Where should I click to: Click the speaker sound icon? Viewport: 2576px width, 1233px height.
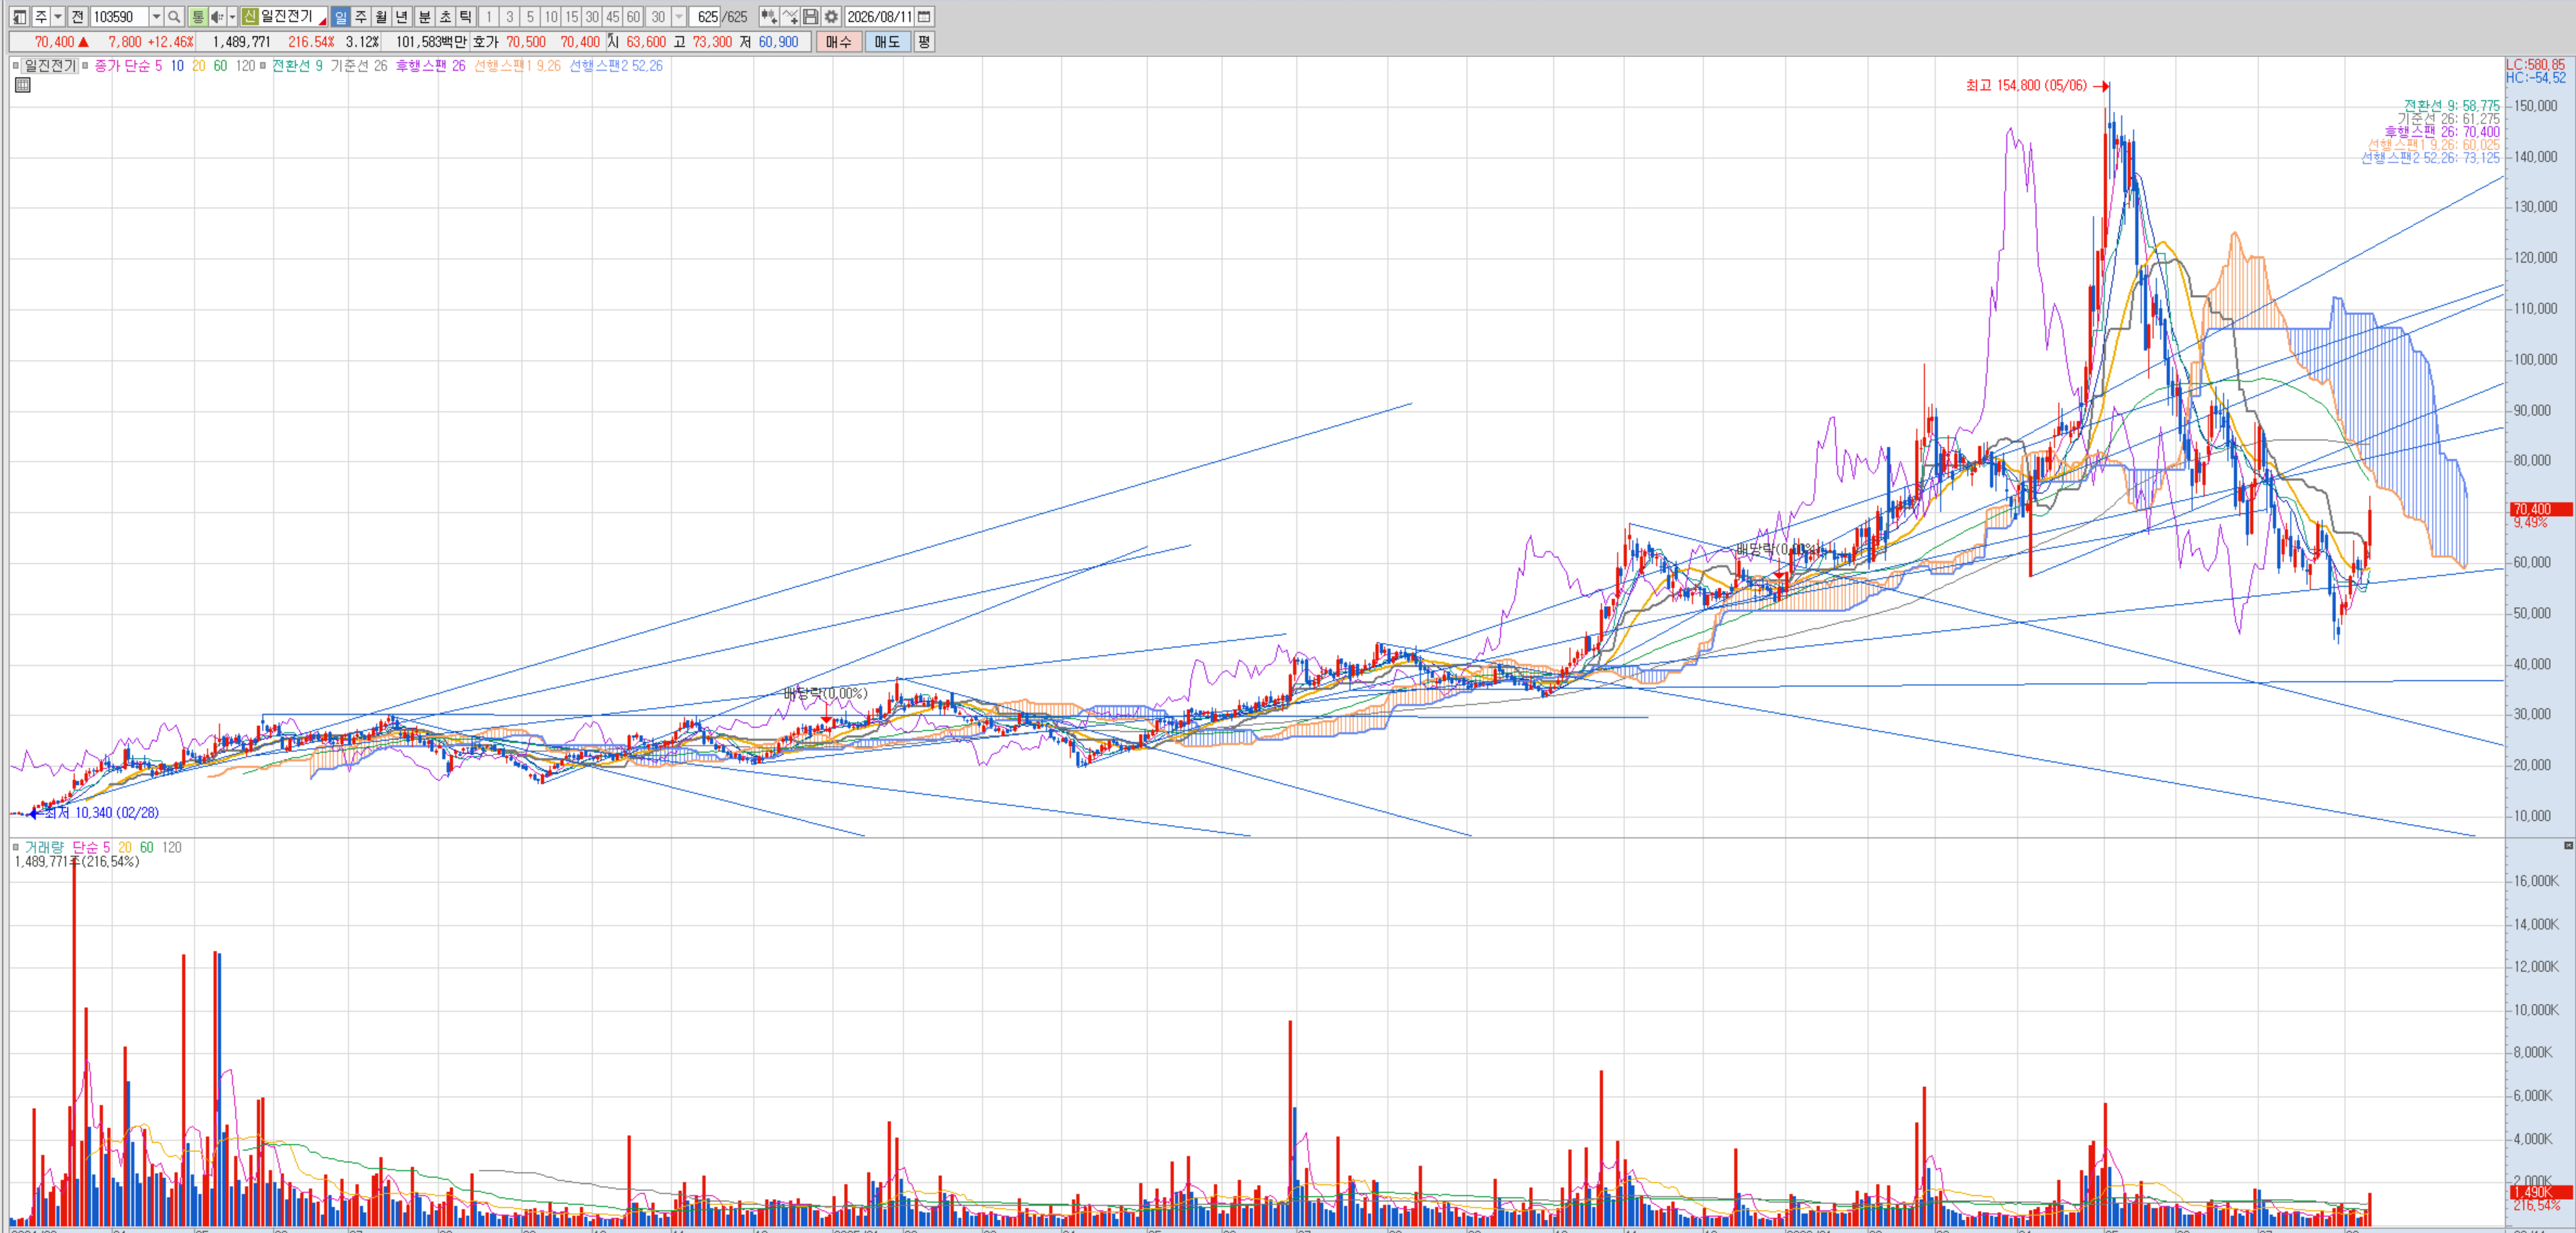tap(217, 16)
